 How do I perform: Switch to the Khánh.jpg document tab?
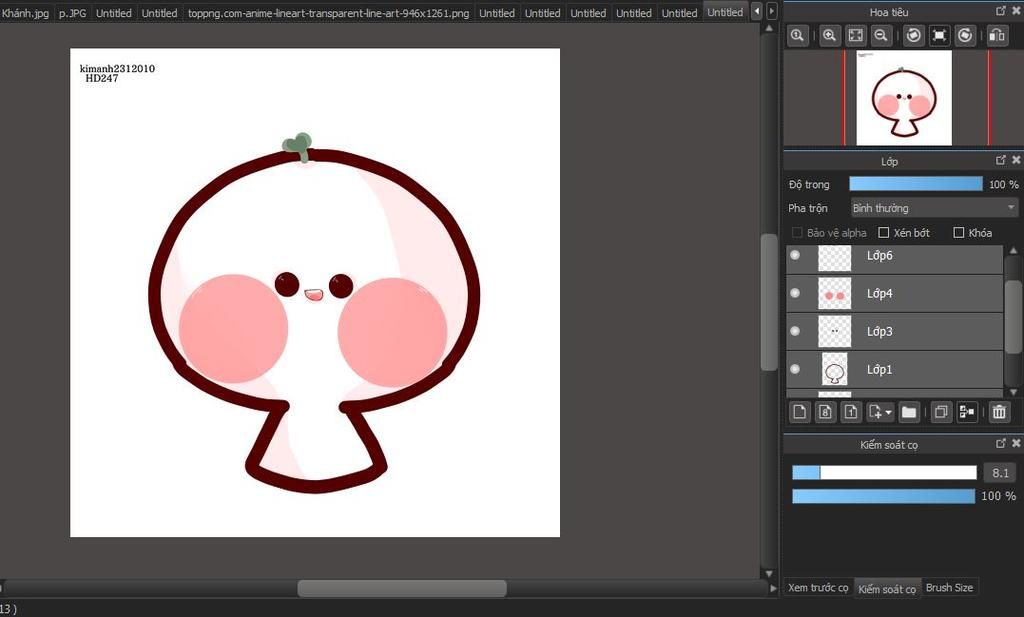pyautogui.click(x=25, y=12)
